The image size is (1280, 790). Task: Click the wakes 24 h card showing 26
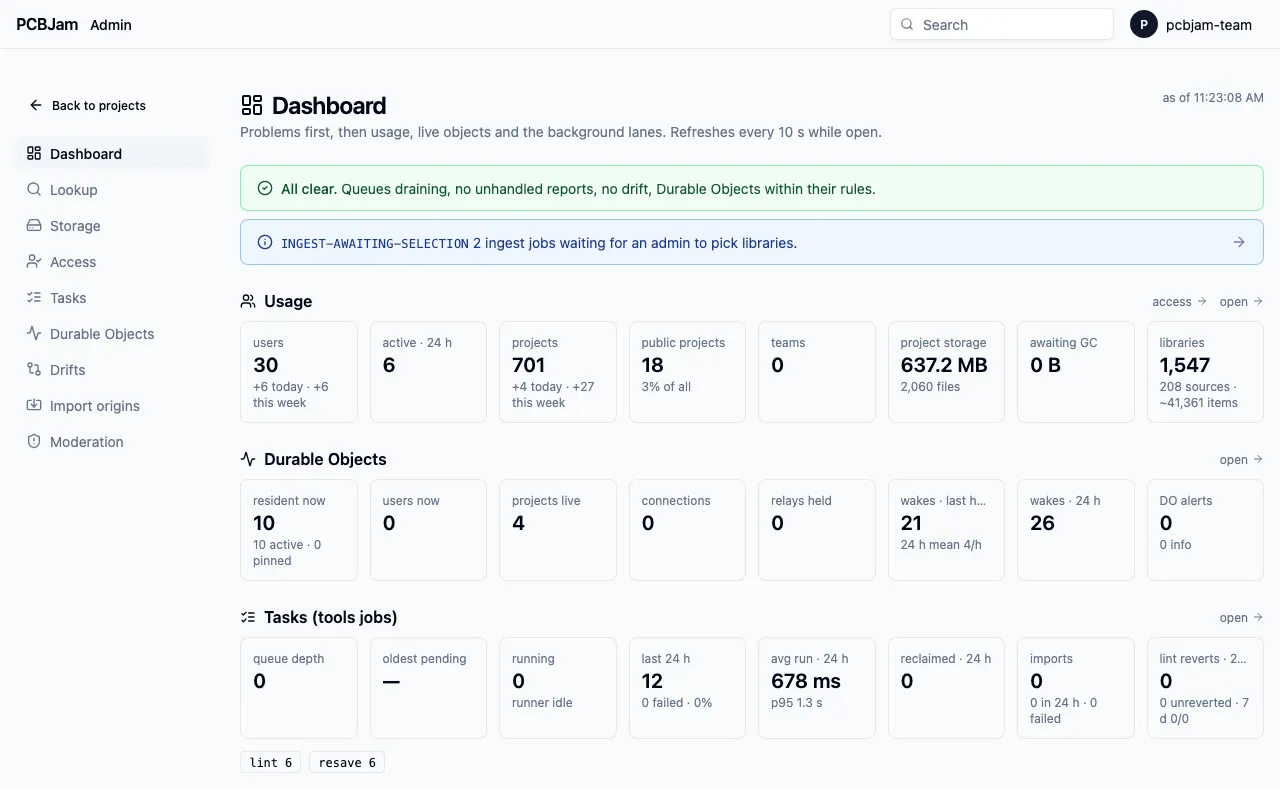point(1076,530)
